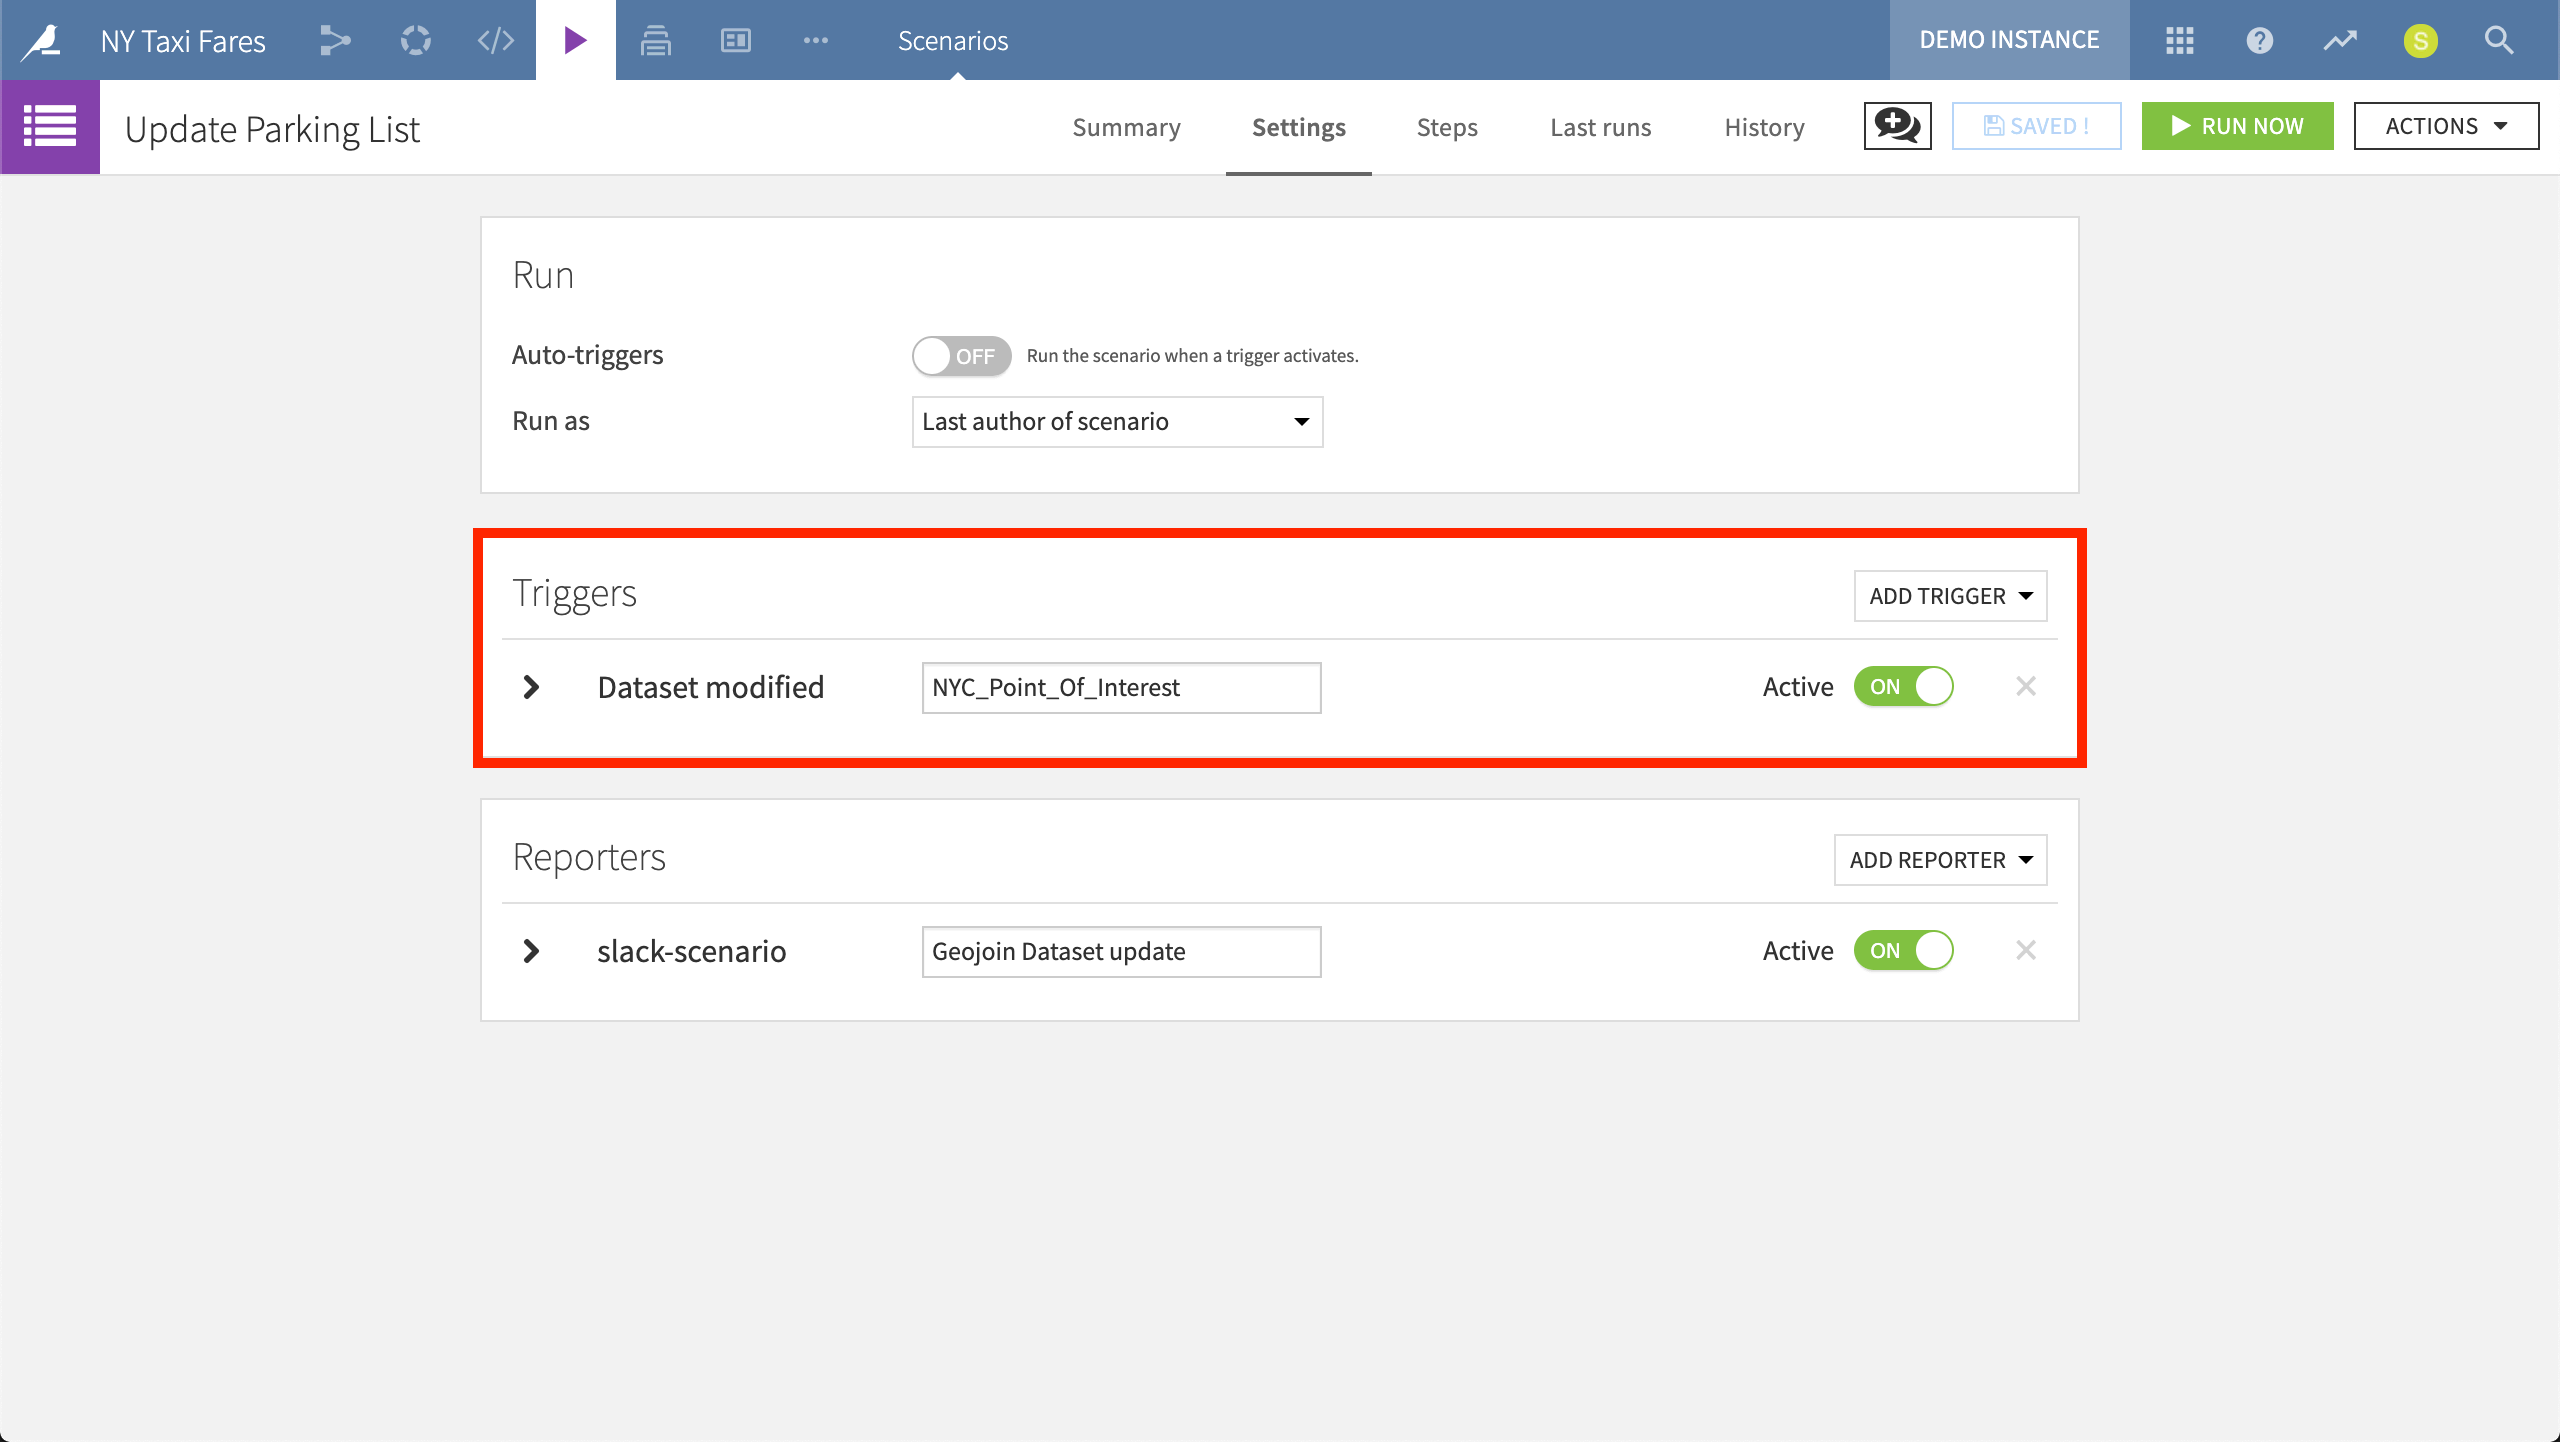This screenshot has width=2560, height=1442.
Task: Switch to the Settings tab
Action: click(x=1298, y=127)
